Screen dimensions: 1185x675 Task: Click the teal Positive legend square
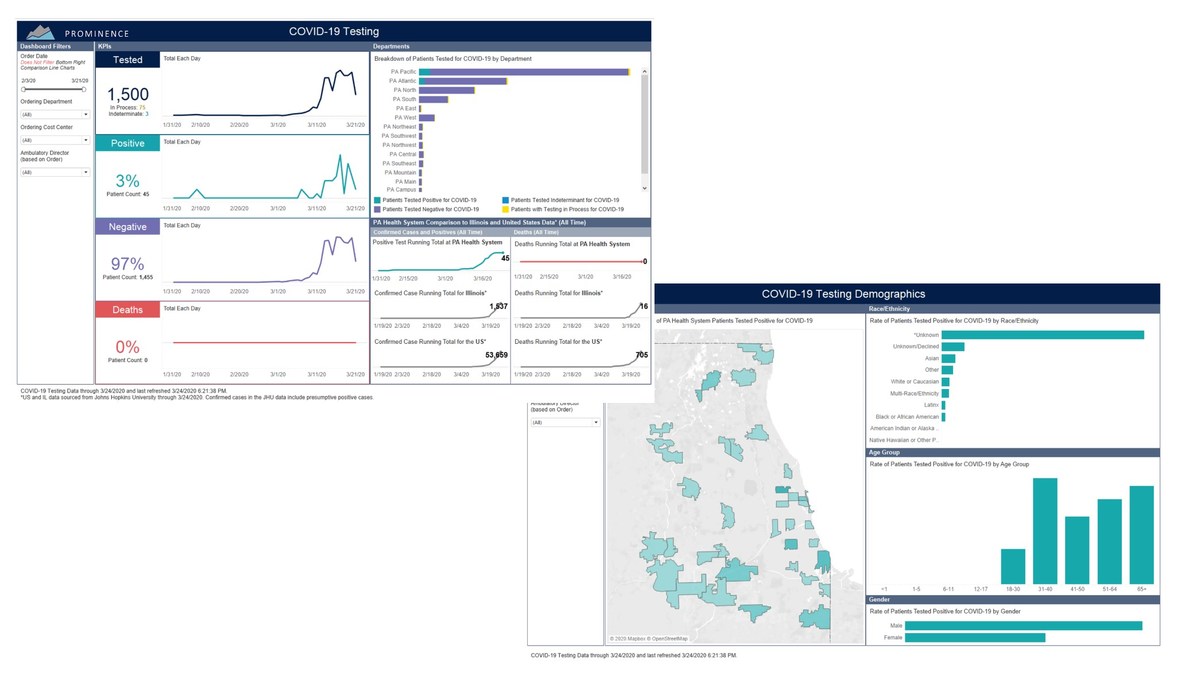click(x=377, y=200)
